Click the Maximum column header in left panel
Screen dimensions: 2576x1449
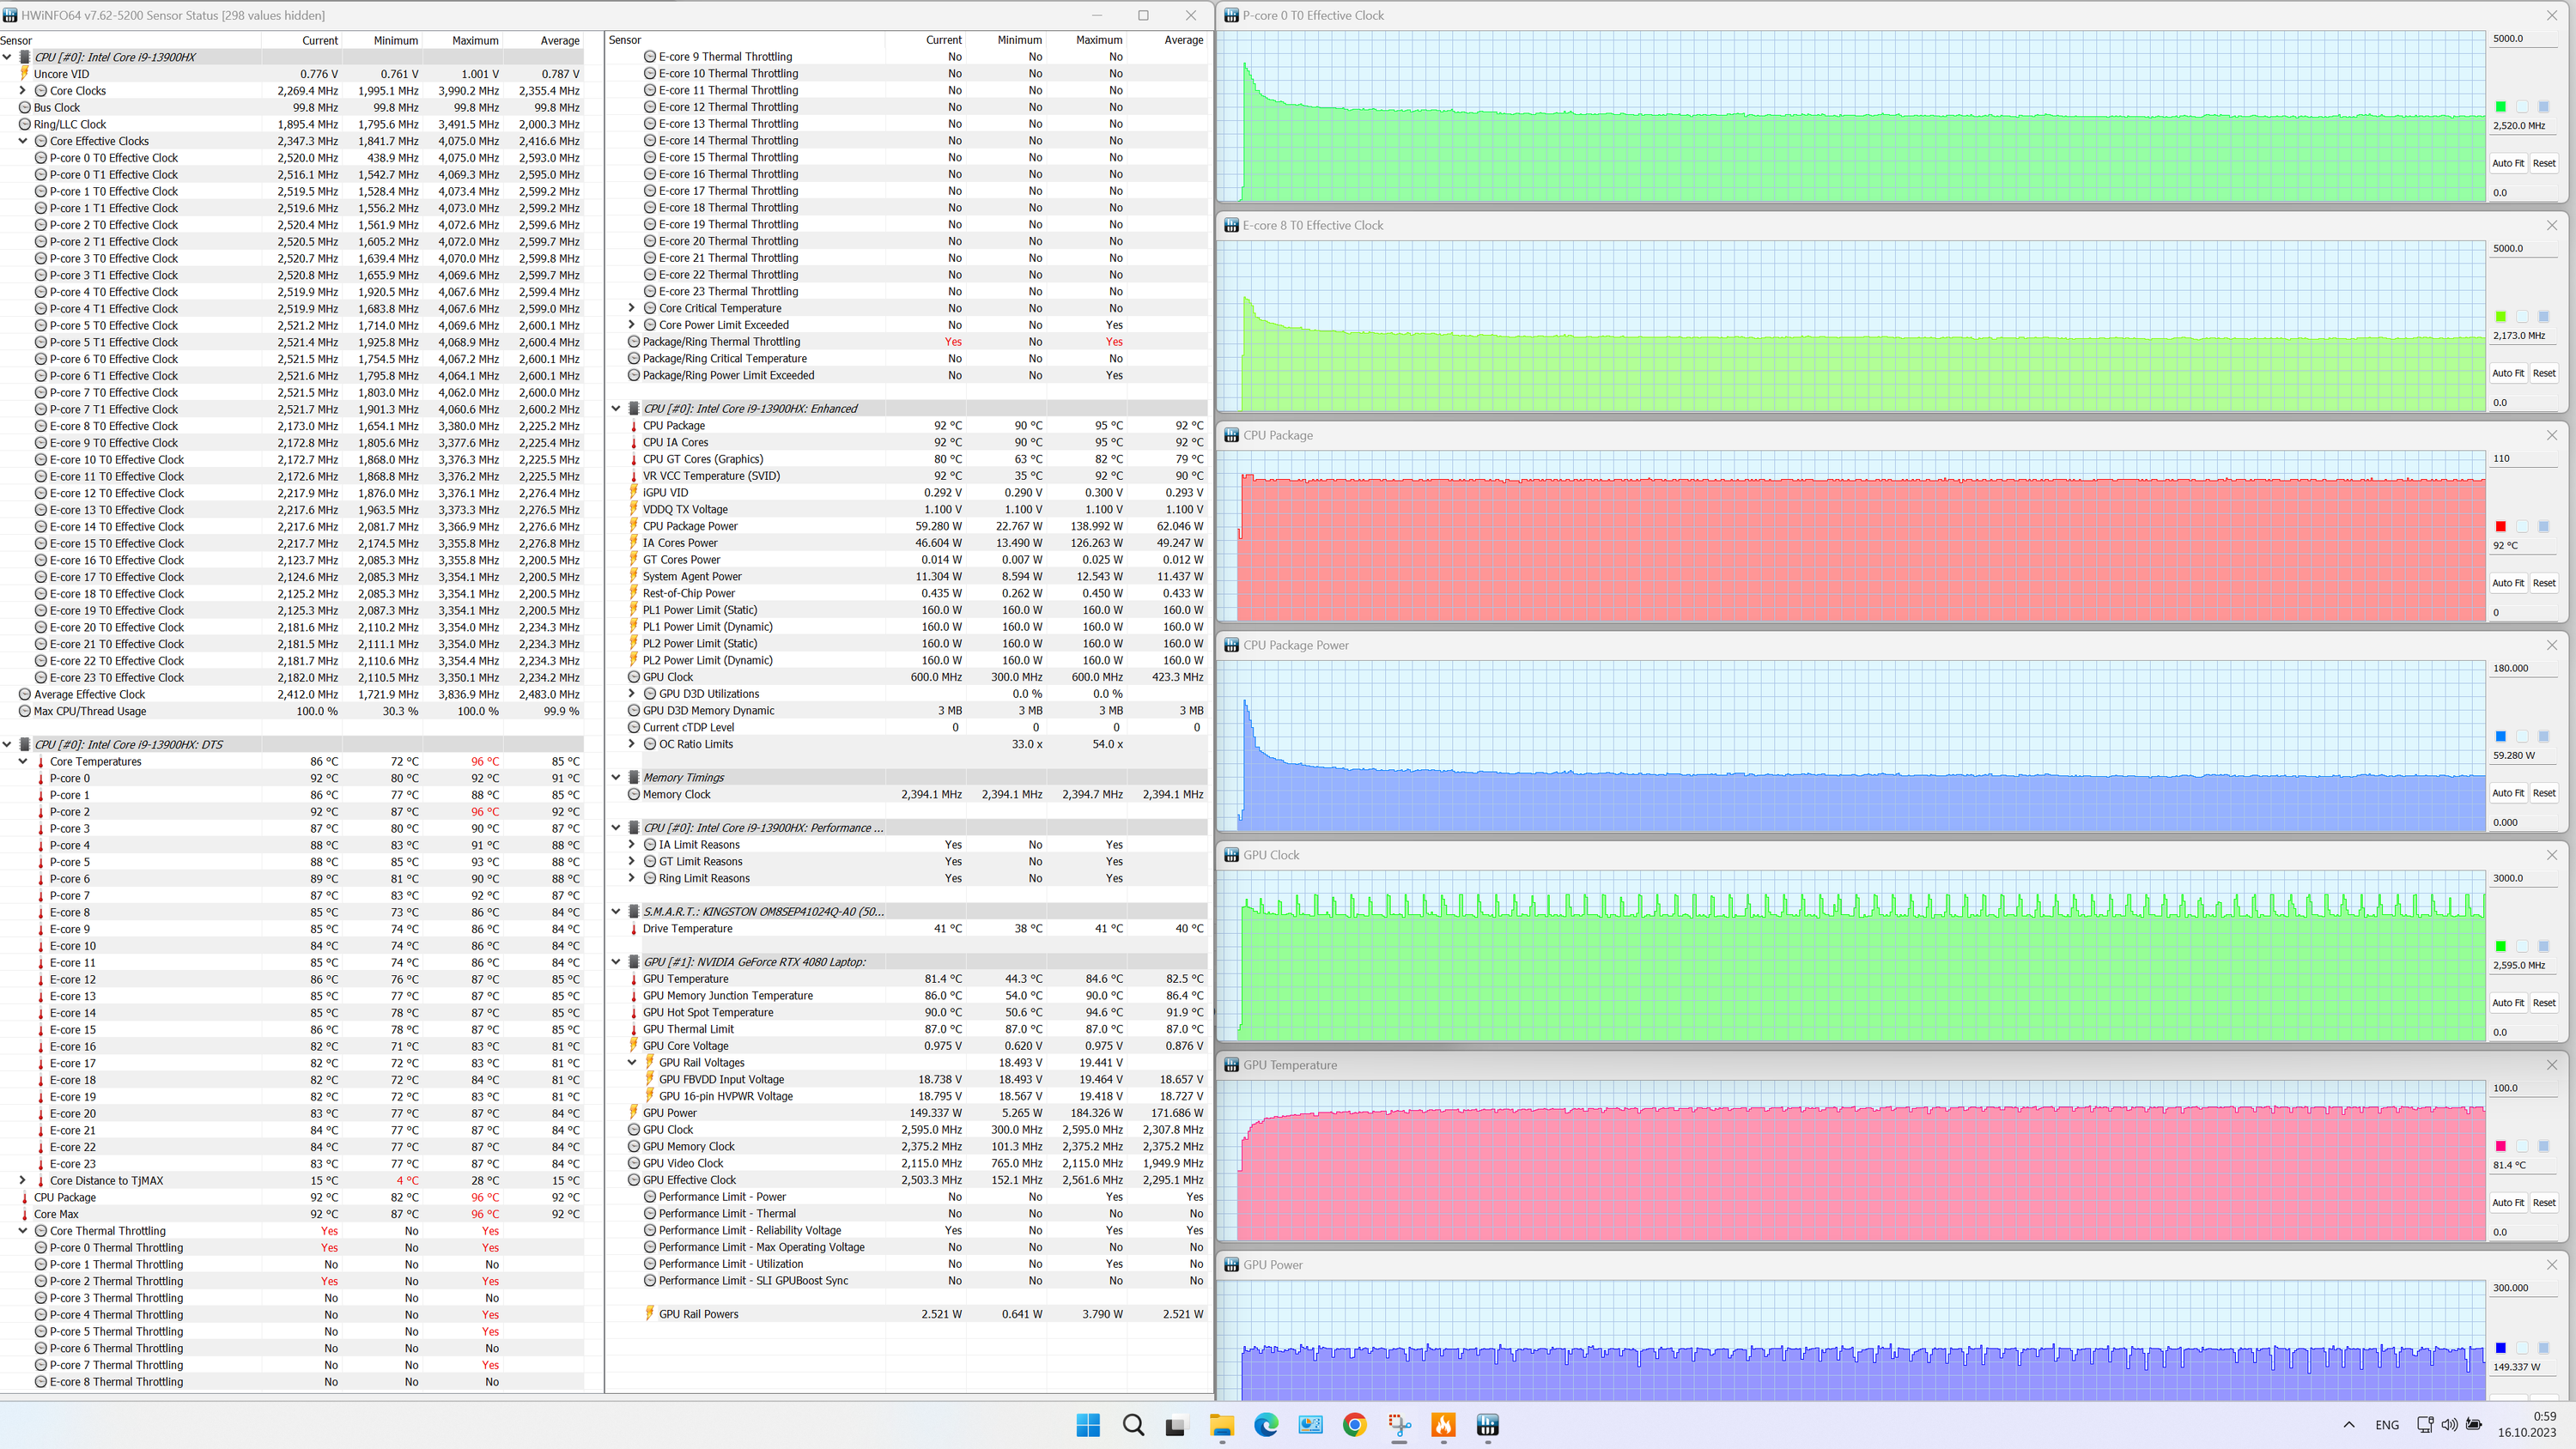474,40
